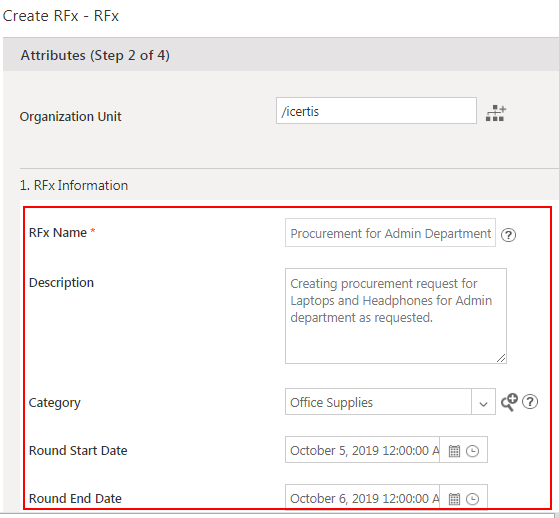The width and height of the screenshot is (559, 518).
Task: Edit the Round Start Date value
Action: tap(363, 450)
